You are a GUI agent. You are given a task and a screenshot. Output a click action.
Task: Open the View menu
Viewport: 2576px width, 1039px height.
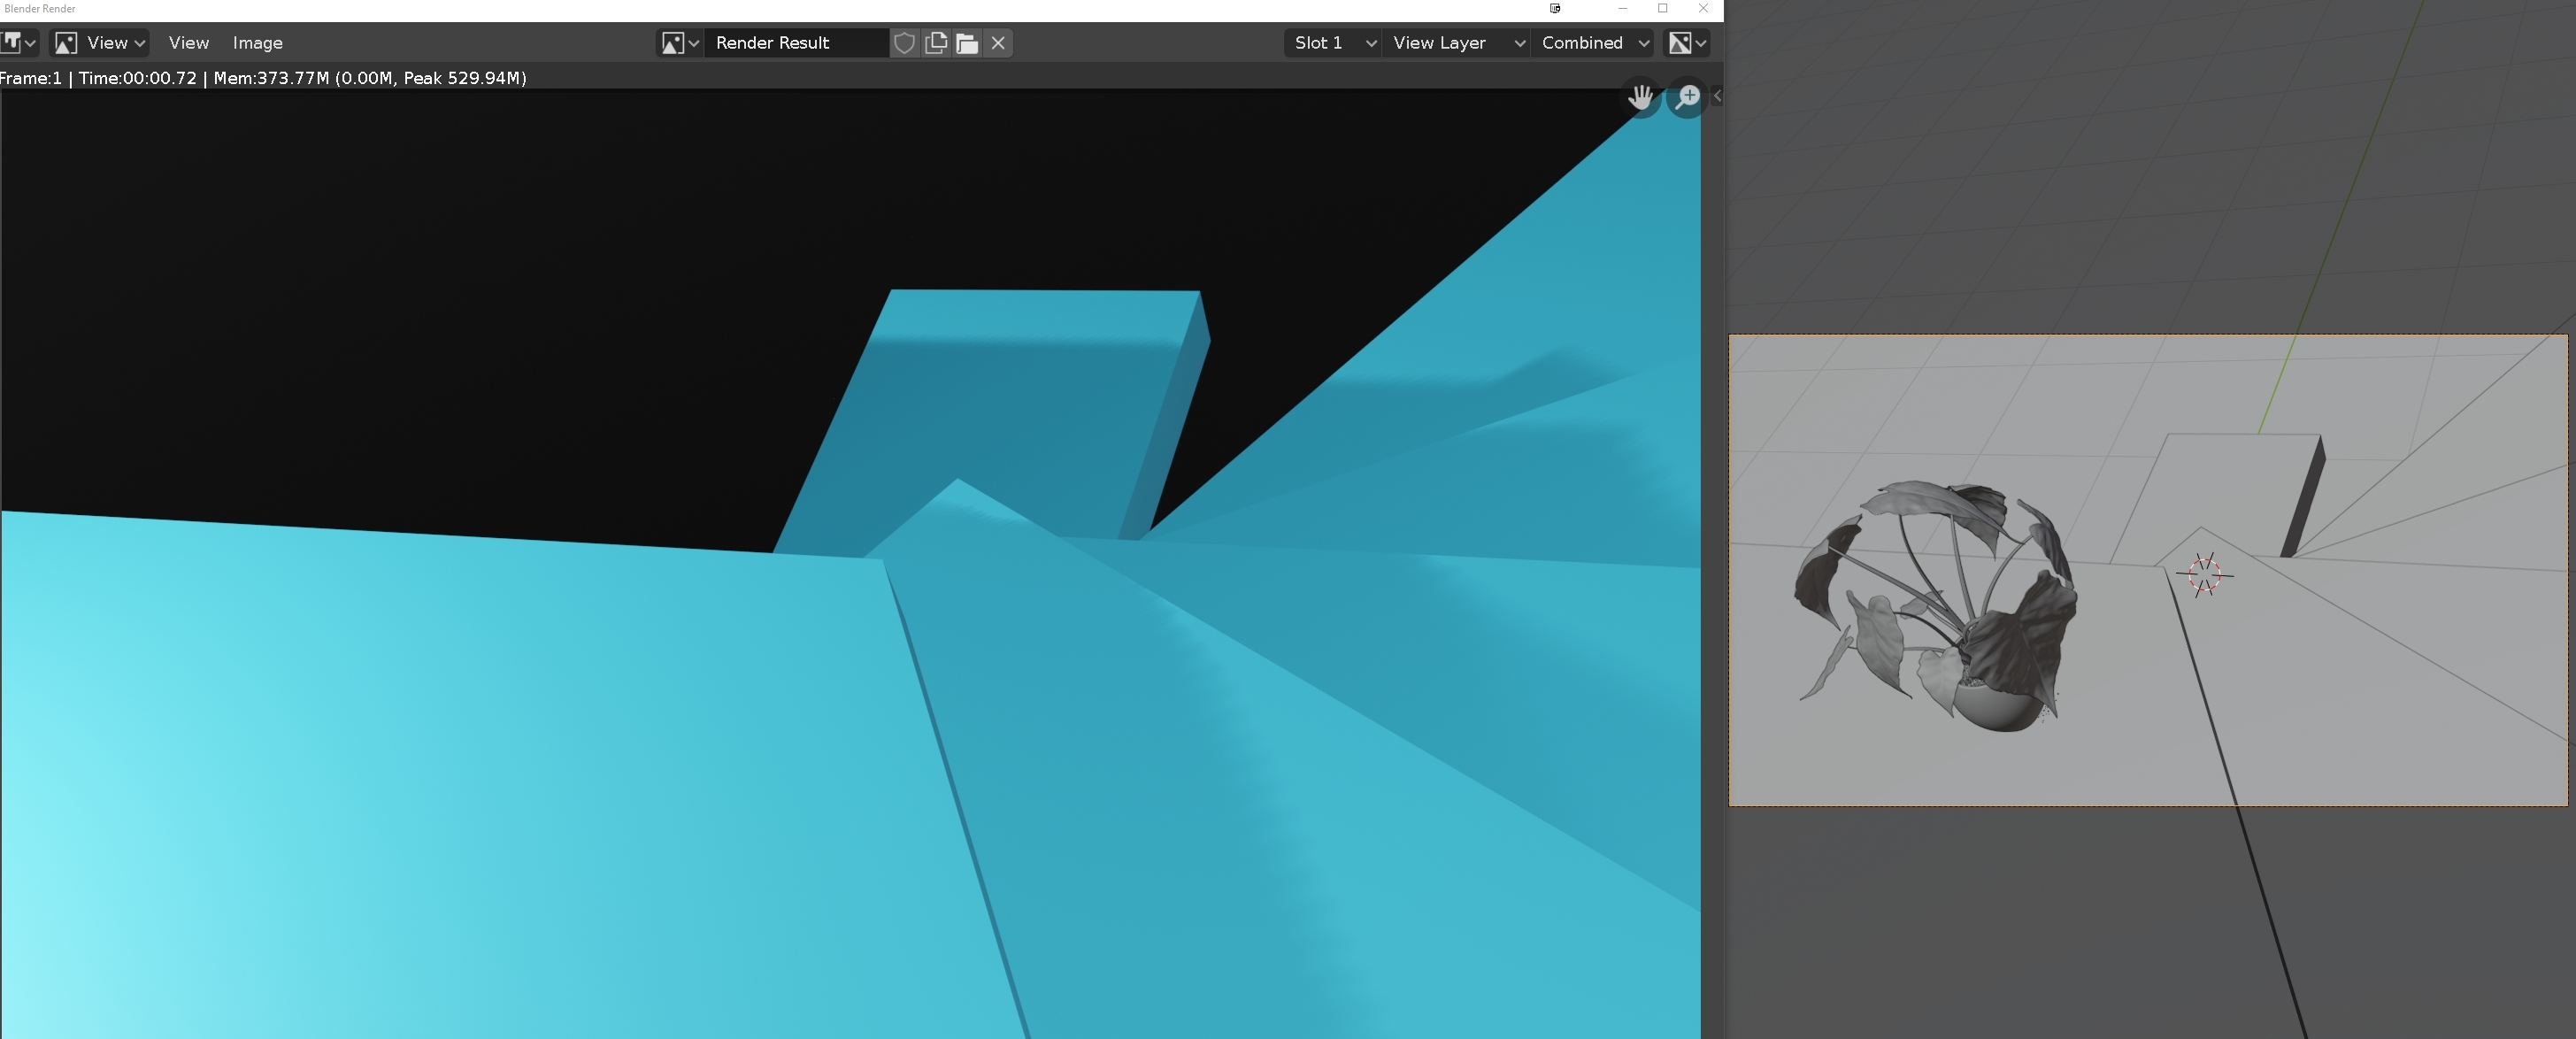click(x=188, y=43)
